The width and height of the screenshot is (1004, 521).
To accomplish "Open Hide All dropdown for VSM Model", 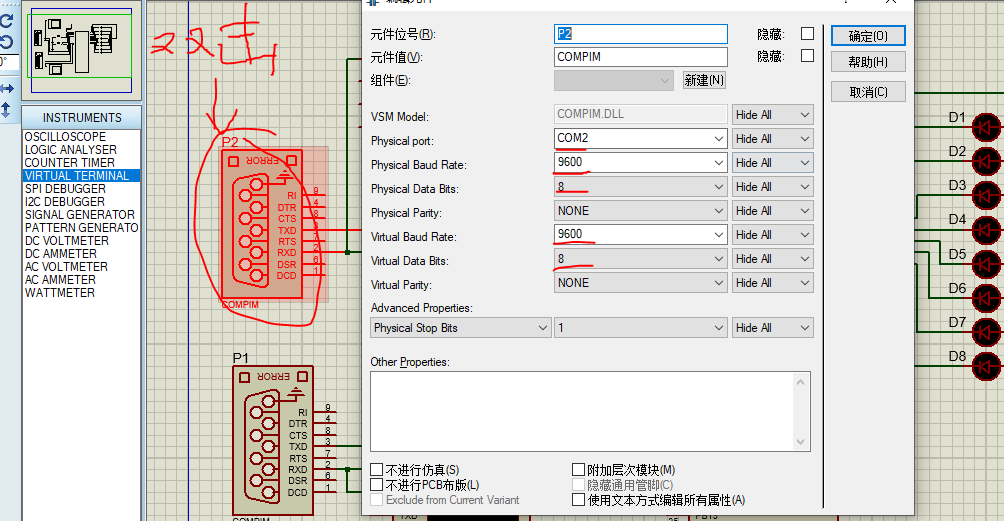I will pyautogui.click(x=773, y=115).
